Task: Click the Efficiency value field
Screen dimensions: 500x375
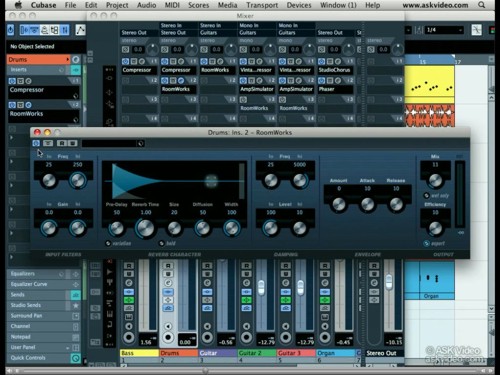Action: (x=435, y=212)
